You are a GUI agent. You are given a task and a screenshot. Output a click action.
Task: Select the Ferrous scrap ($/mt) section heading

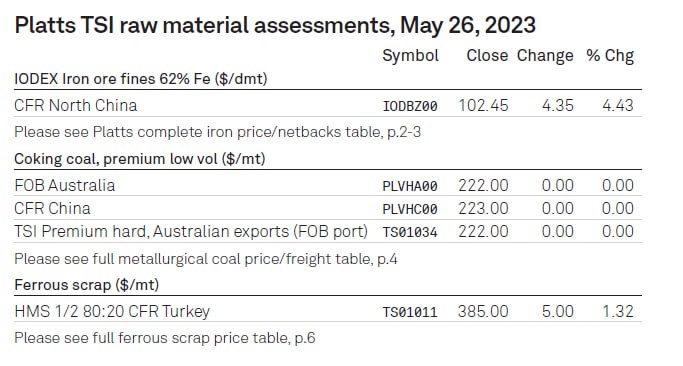coord(87,285)
